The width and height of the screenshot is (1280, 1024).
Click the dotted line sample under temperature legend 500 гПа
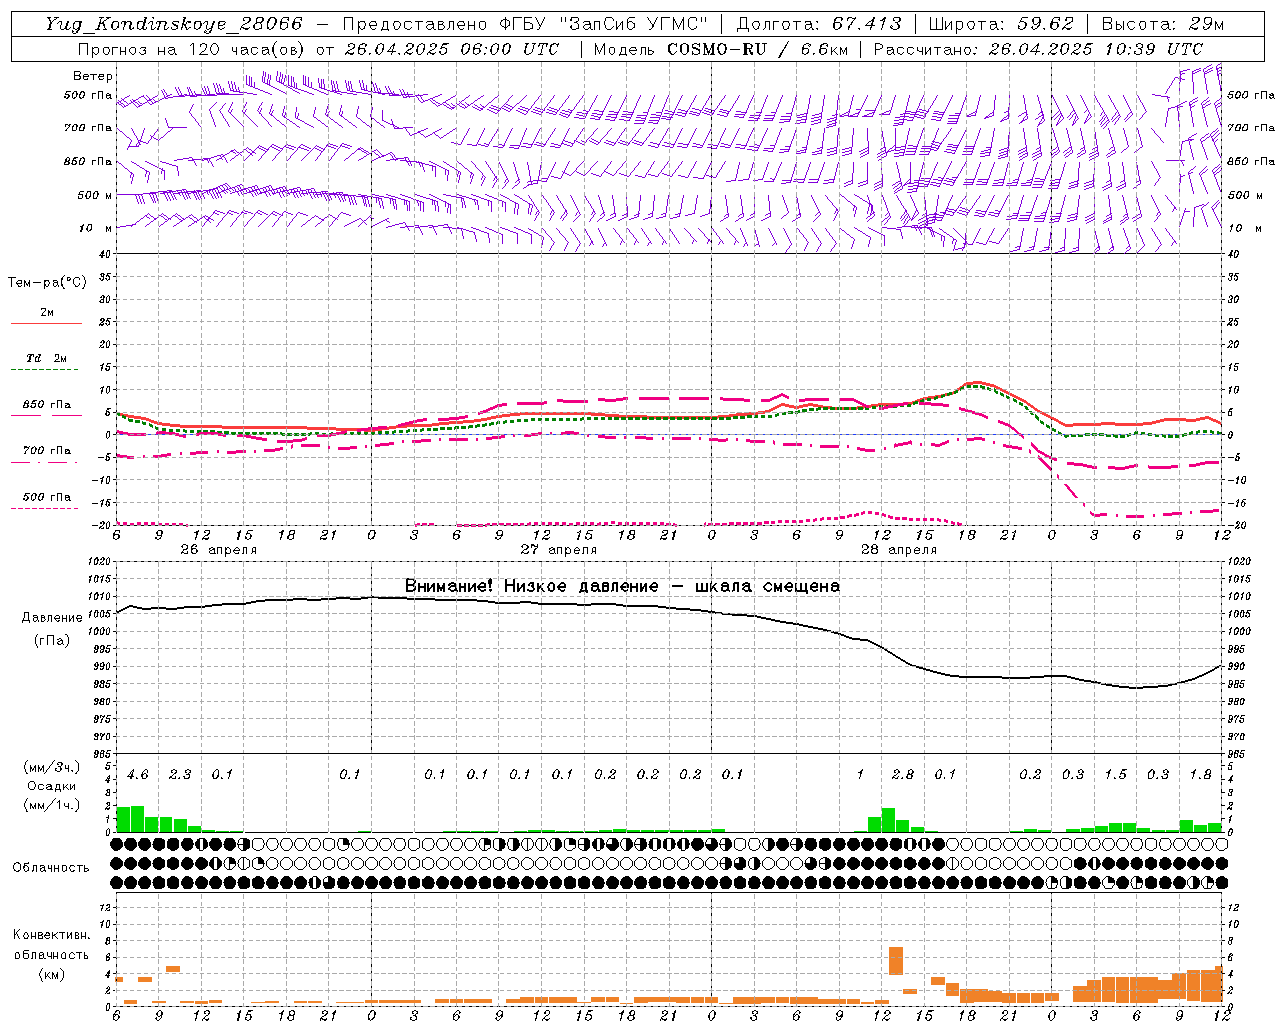45,508
